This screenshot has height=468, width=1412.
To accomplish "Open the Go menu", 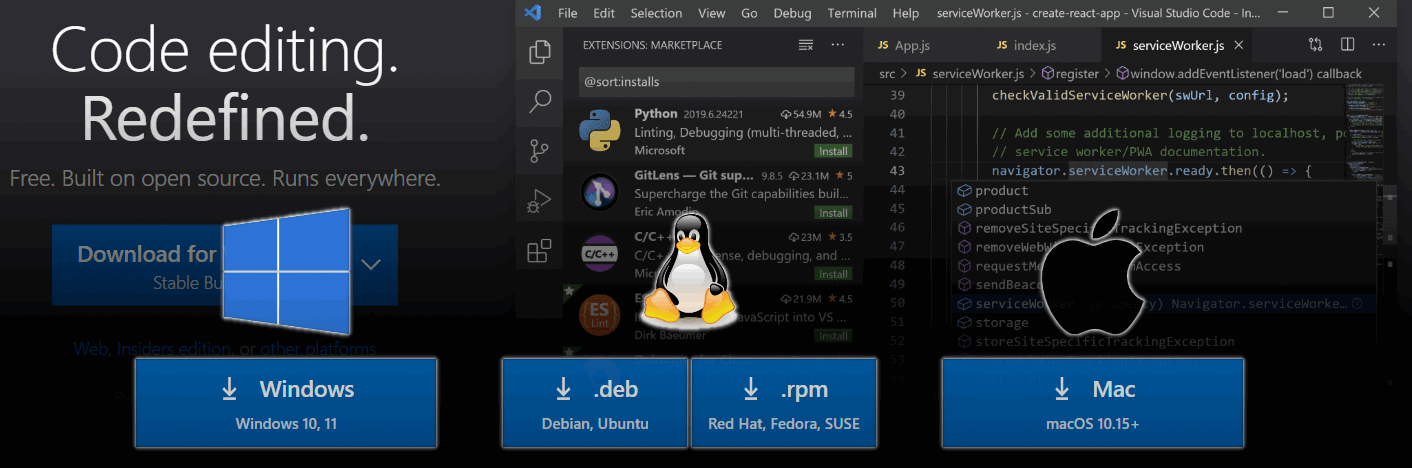I will 749,13.
